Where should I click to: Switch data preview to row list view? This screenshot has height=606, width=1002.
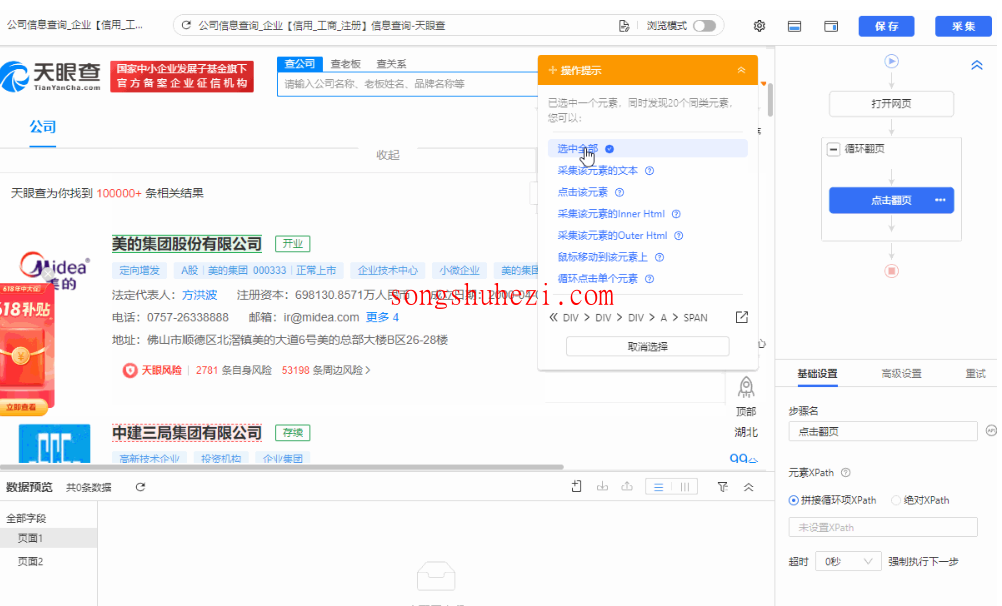click(x=658, y=487)
